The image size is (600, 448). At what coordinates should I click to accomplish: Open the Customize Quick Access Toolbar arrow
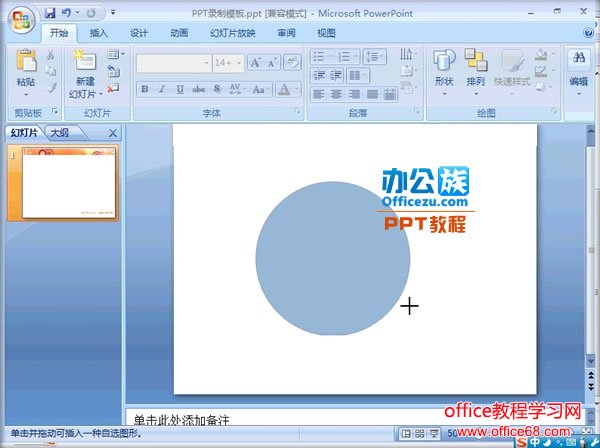[x=113, y=13]
